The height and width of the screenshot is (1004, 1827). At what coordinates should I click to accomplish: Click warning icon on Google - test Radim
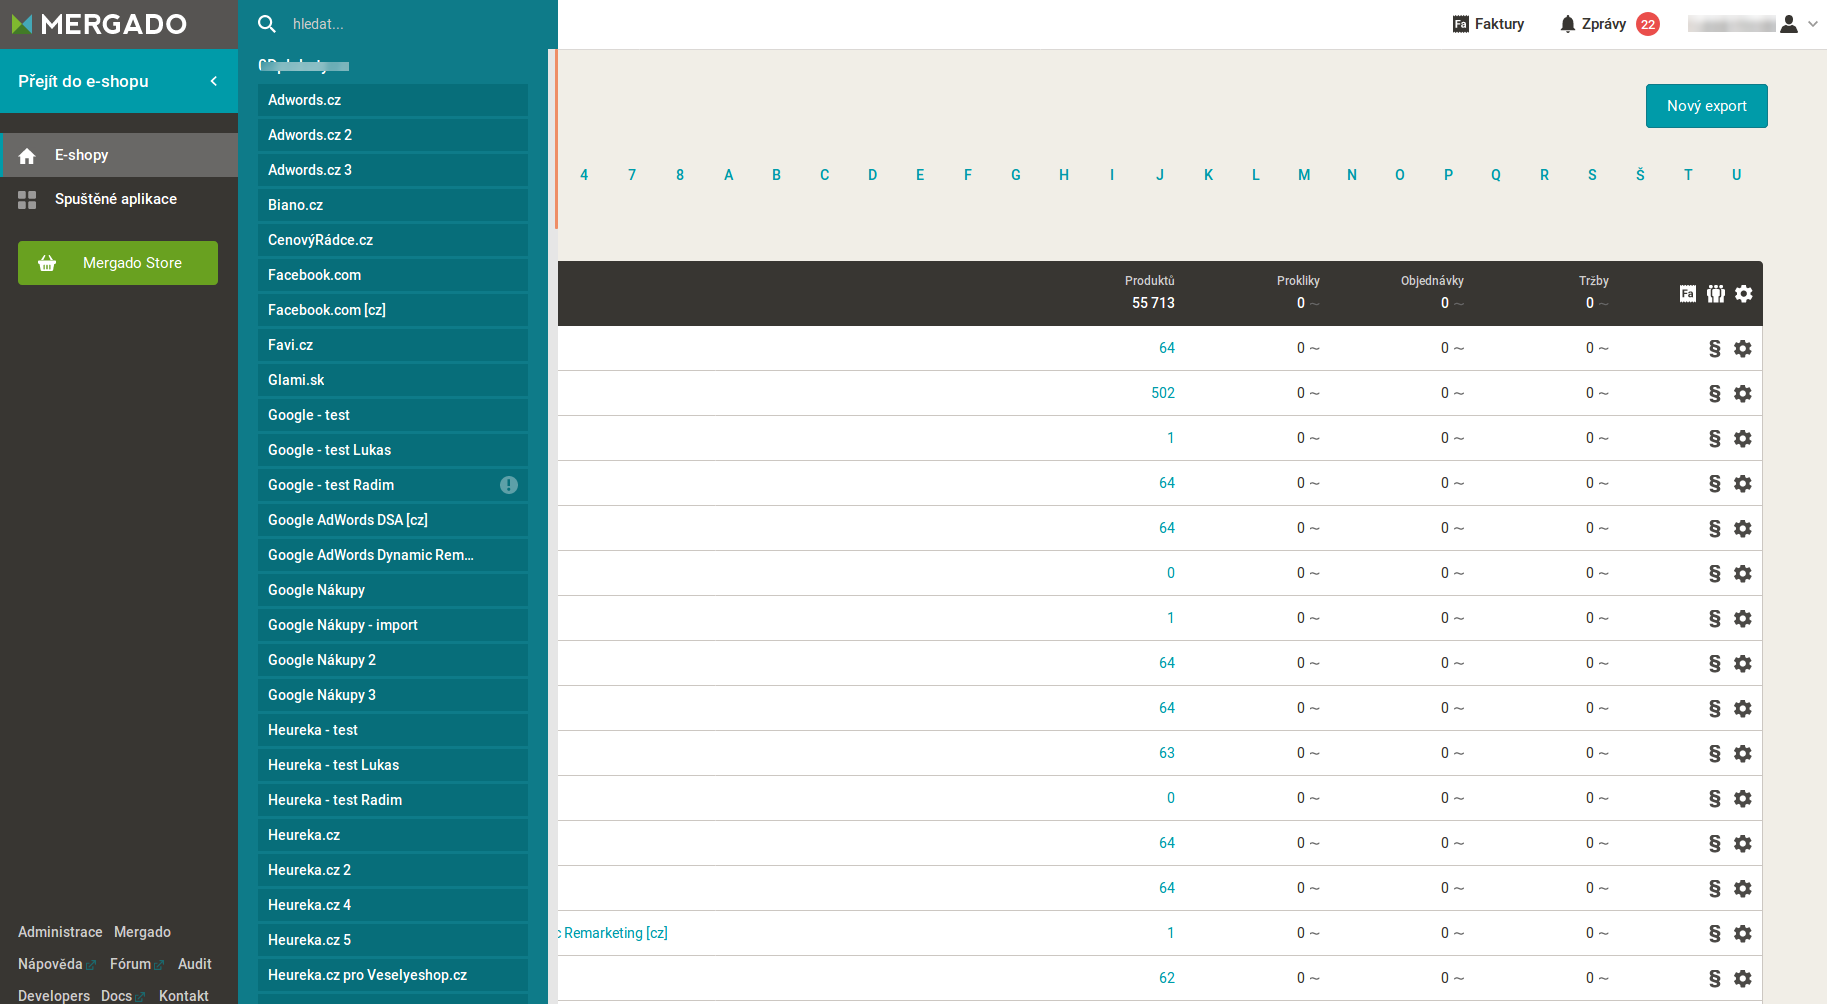click(x=509, y=485)
